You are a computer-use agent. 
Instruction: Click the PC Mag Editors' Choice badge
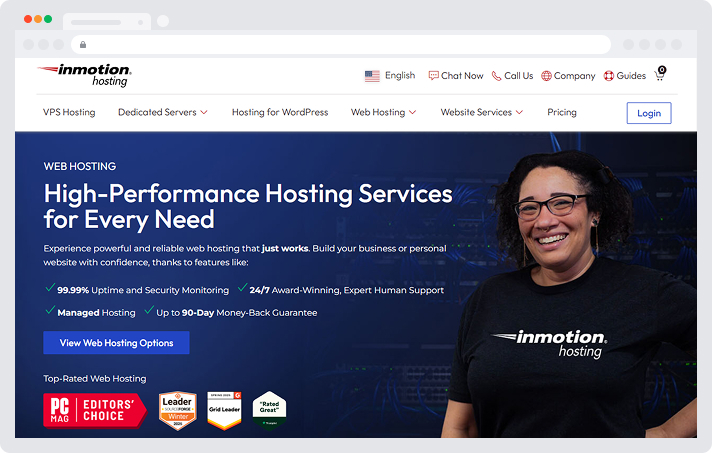click(x=95, y=410)
